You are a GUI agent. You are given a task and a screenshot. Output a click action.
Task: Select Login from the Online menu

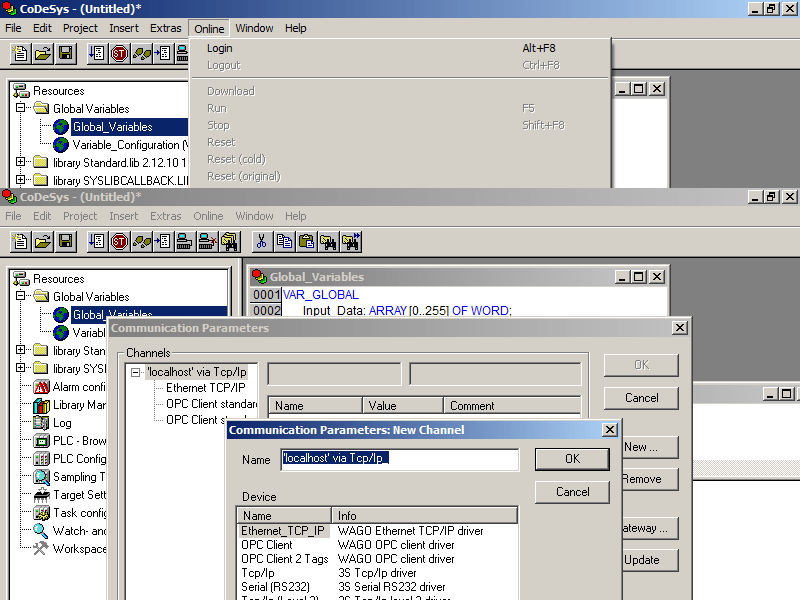point(219,48)
